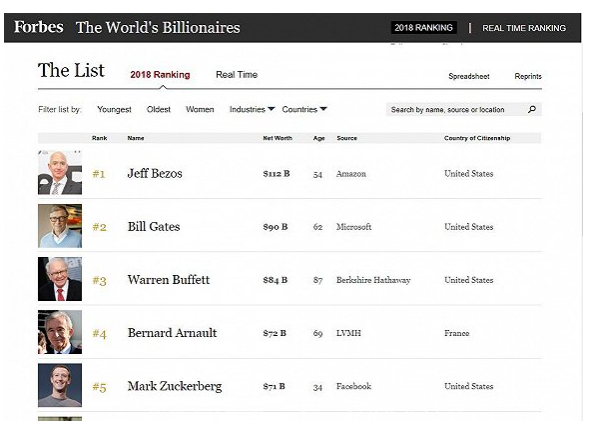Open Bill Gates profile photo
The image size is (608, 434).
[60, 226]
